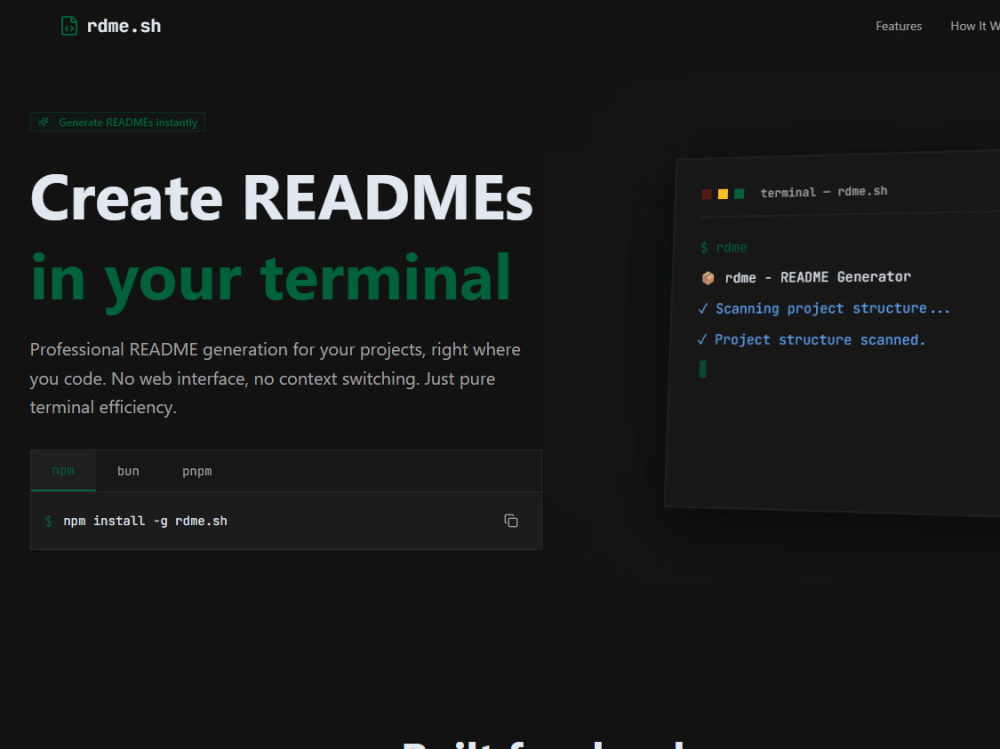The height and width of the screenshot is (749, 1000).
Task: Click the green terminal cursor block
Action: pyautogui.click(x=703, y=369)
